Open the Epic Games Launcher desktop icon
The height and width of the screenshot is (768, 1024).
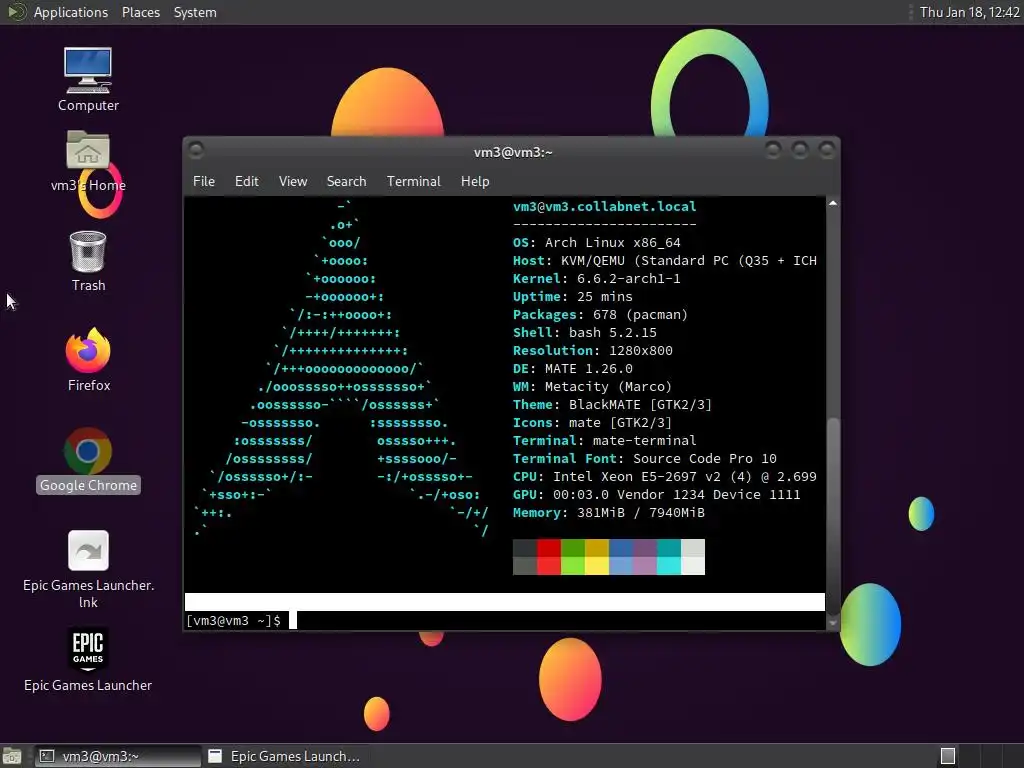[x=88, y=660]
